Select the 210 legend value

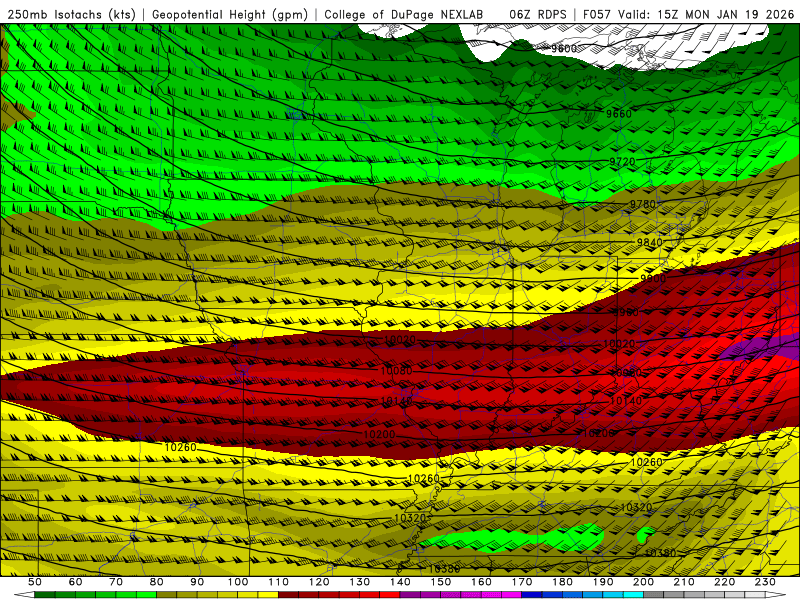684,582
